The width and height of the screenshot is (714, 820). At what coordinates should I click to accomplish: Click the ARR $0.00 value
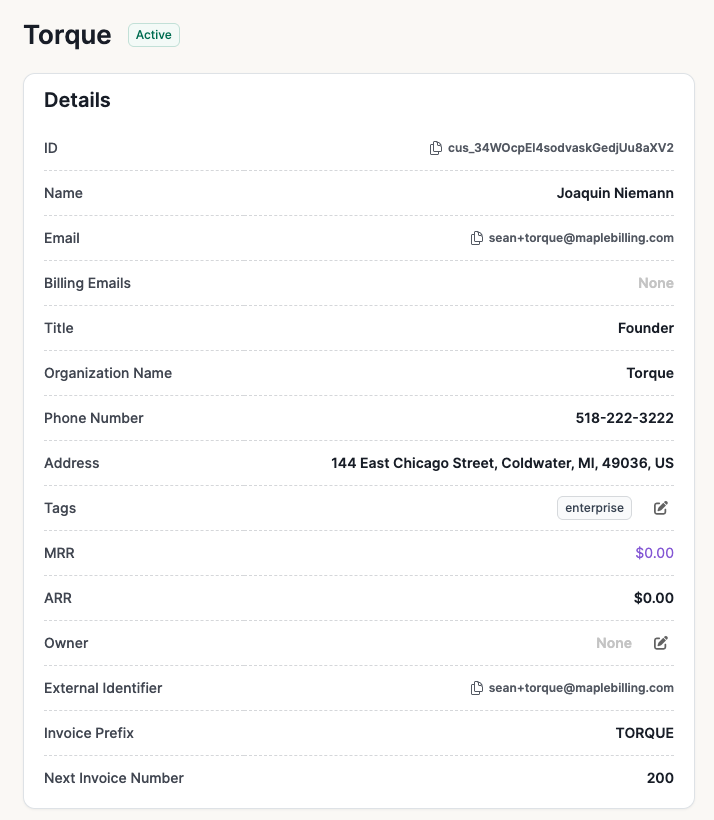click(x=654, y=598)
